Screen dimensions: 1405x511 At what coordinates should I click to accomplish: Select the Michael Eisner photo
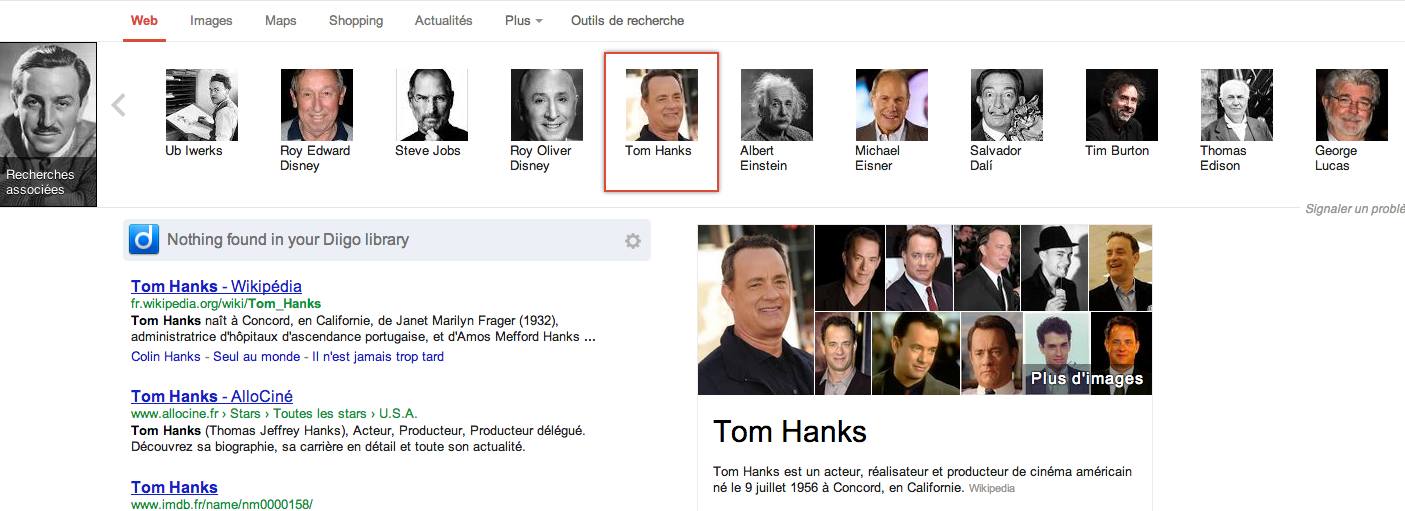(892, 105)
